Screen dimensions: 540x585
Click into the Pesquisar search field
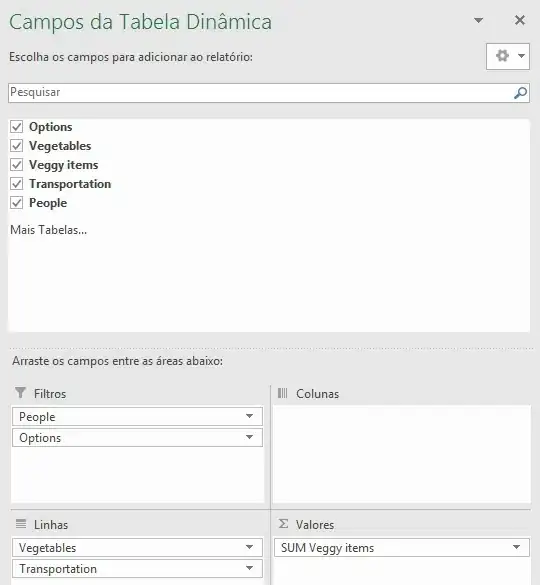(x=260, y=93)
